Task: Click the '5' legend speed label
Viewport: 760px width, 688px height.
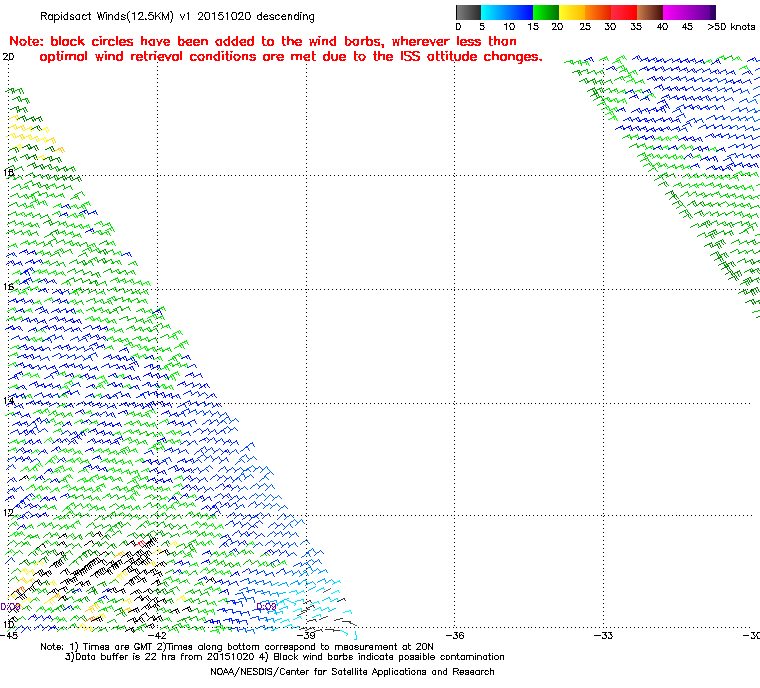Action: pyautogui.click(x=482, y=27)
